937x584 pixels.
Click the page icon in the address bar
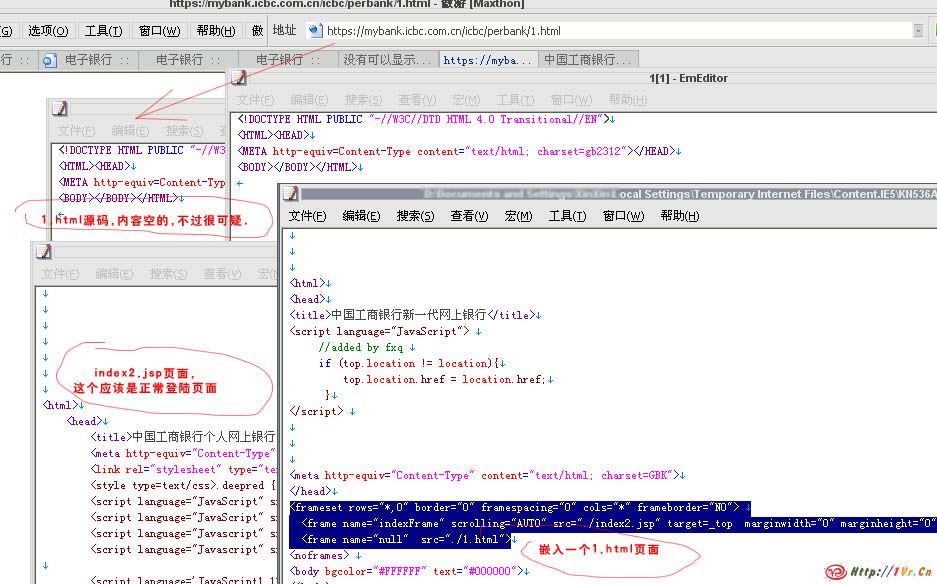[x=315, y=31]
